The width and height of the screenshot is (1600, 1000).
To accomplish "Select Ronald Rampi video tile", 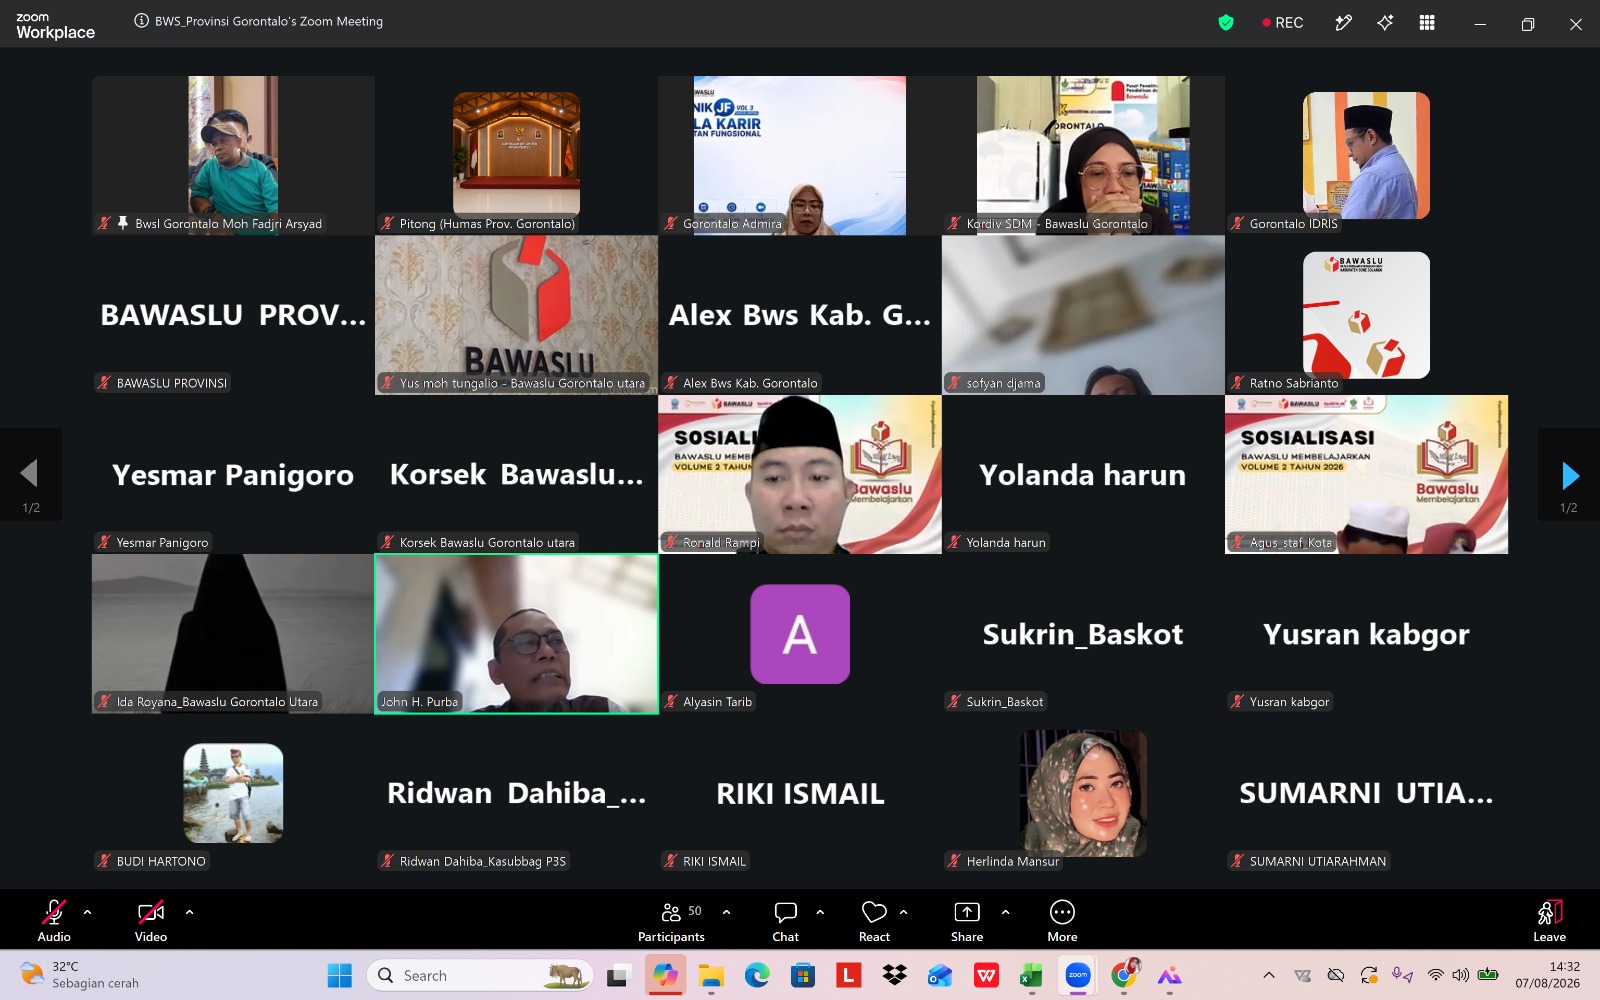I will coord(800,474).
